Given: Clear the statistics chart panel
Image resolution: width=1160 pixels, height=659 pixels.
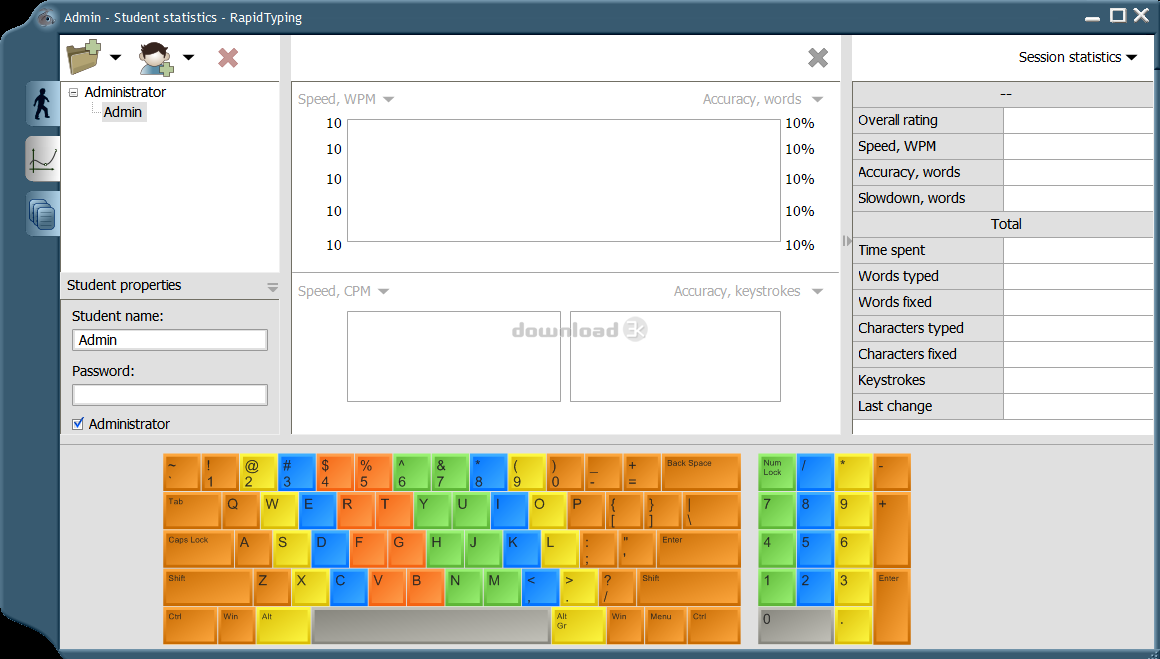Looking at the screenshot, I should click(817, 57).
